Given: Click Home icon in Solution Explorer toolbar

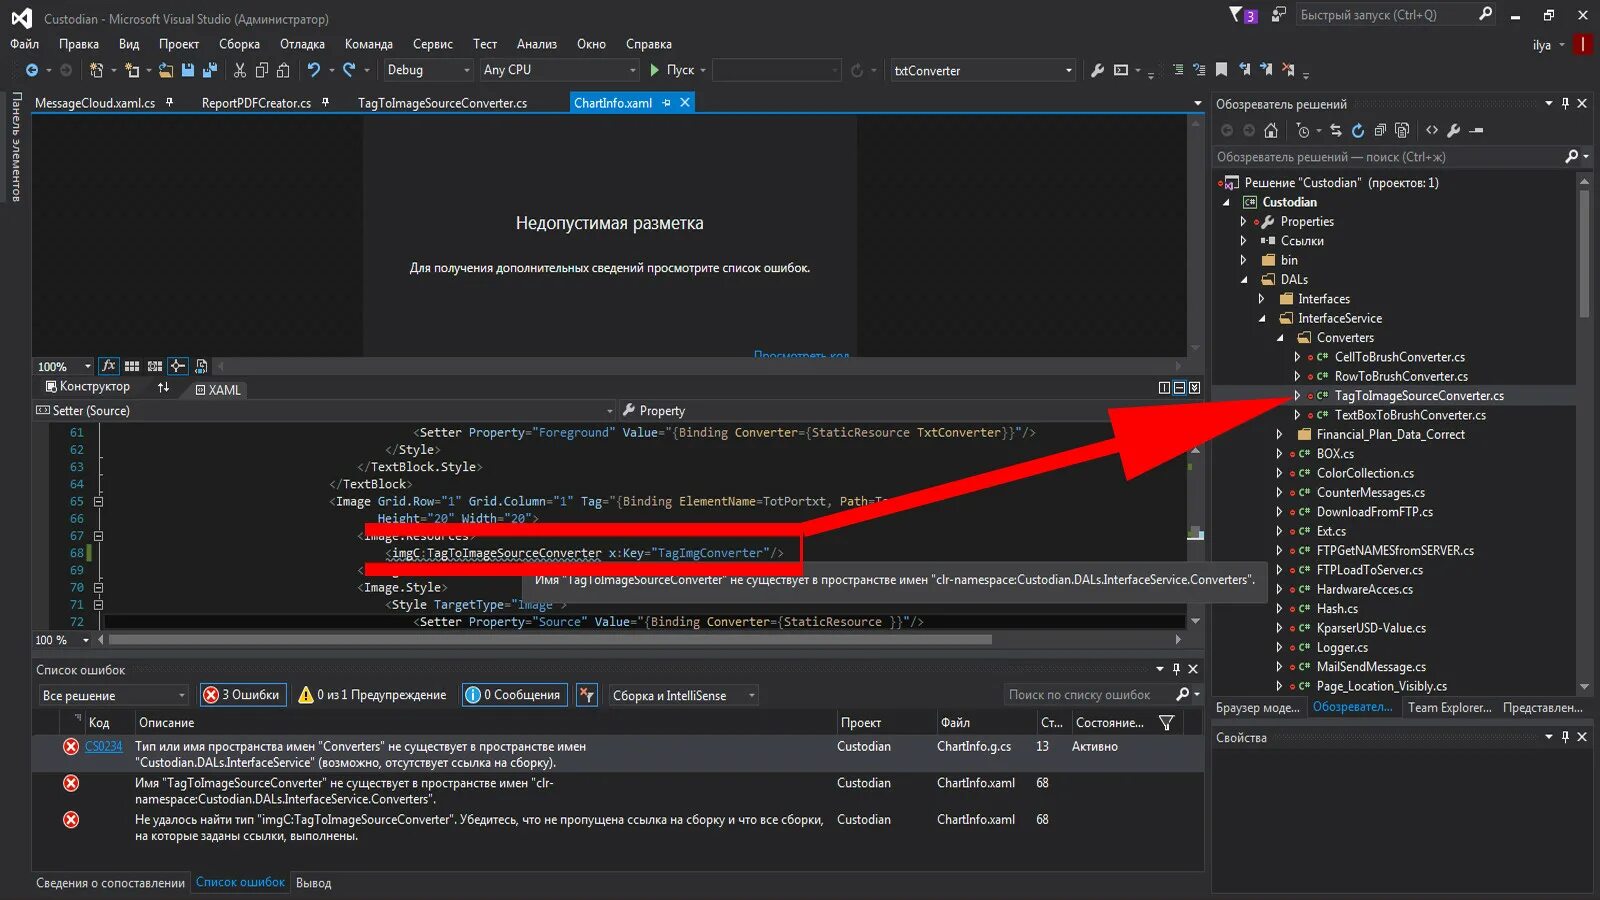Looking at the screenshot, I should point(1271,130).
